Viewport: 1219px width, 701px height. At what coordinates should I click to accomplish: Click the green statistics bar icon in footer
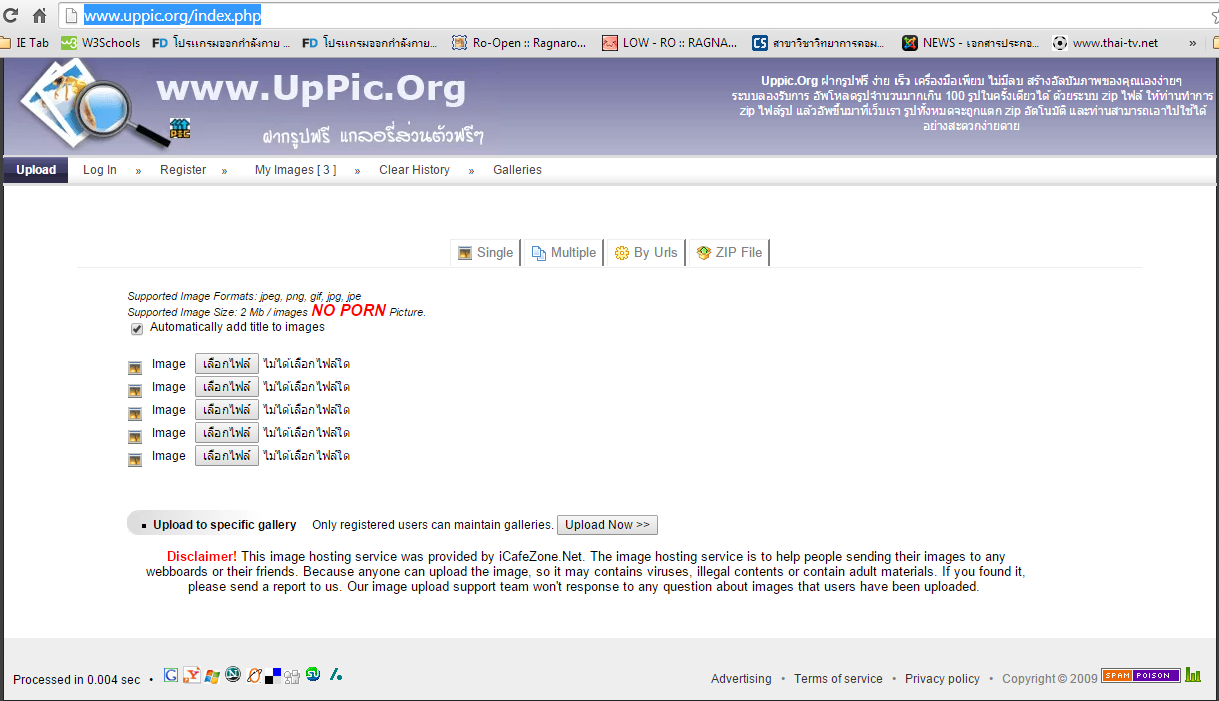pyautogui.click(x=1193, y=675)
